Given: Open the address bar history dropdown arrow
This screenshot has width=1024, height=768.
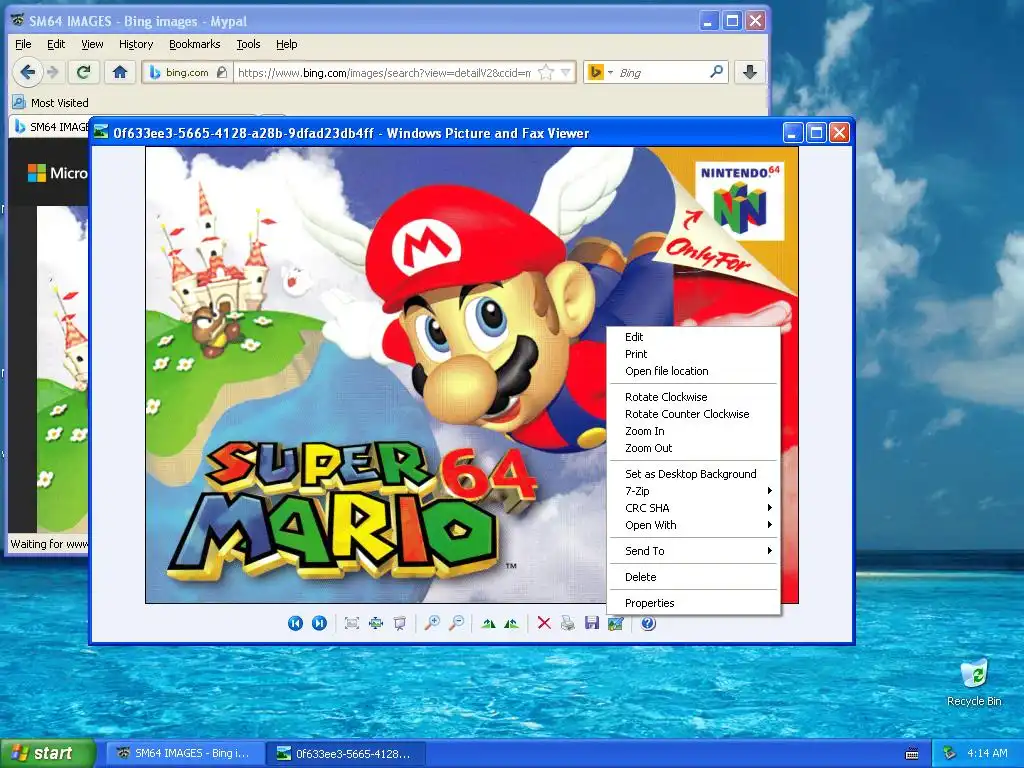Looking at the screenshot, I should (566, 72).
